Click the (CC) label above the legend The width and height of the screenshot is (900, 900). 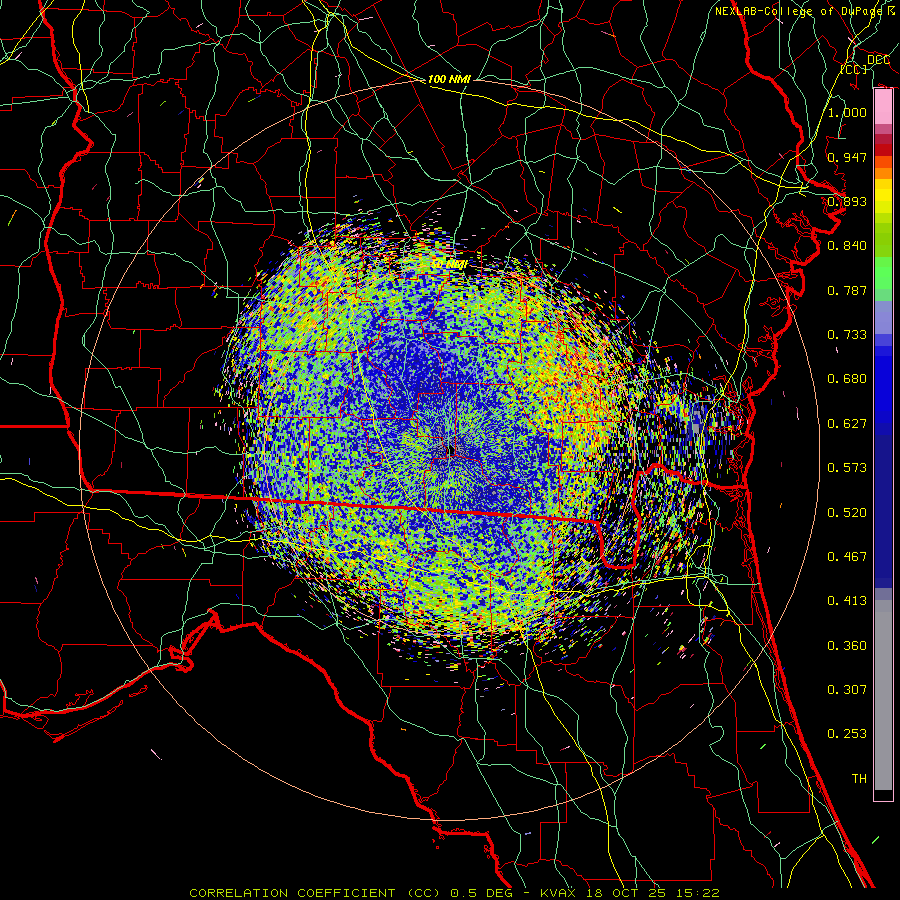[x=854, y=69]
